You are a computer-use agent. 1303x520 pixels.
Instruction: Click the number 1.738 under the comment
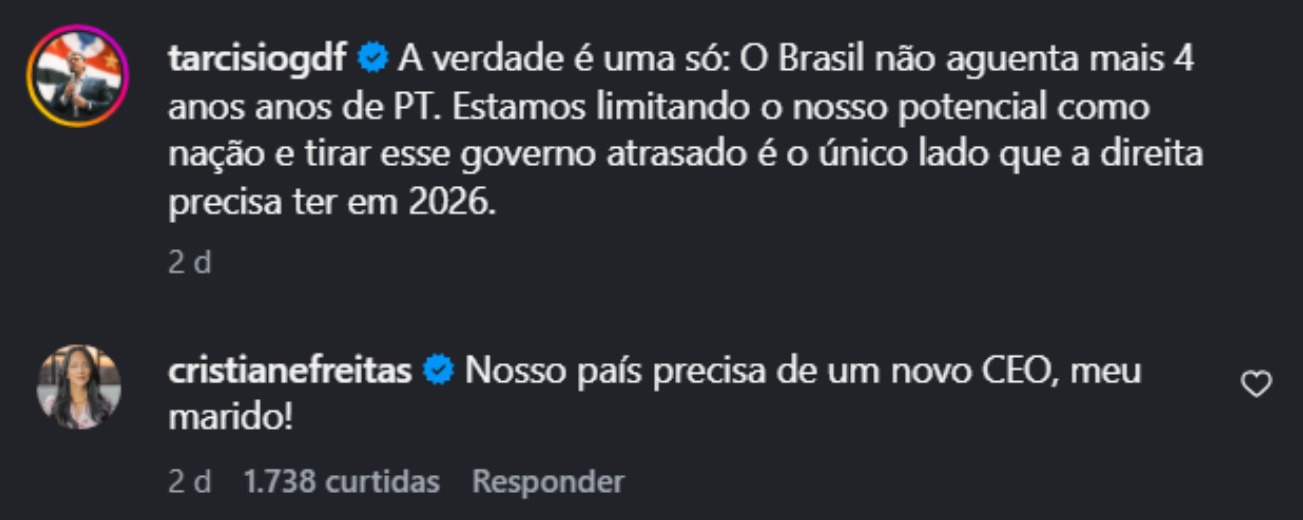pos(280,482)
